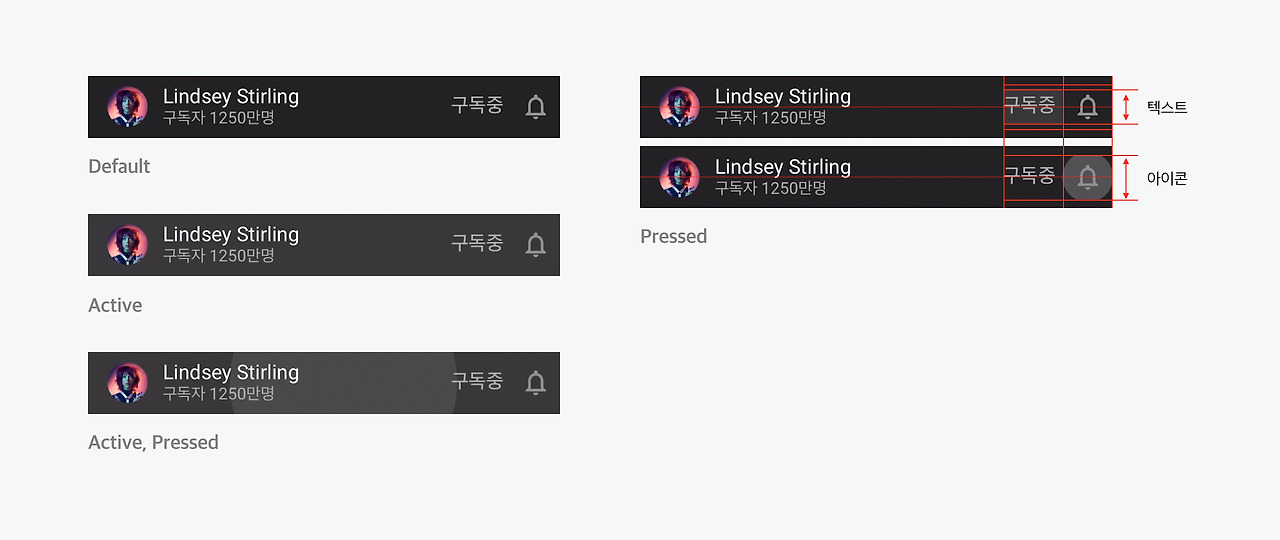Click the channel avatar in the lower Pressed row
1280x540 pixels.
[679, 177]
